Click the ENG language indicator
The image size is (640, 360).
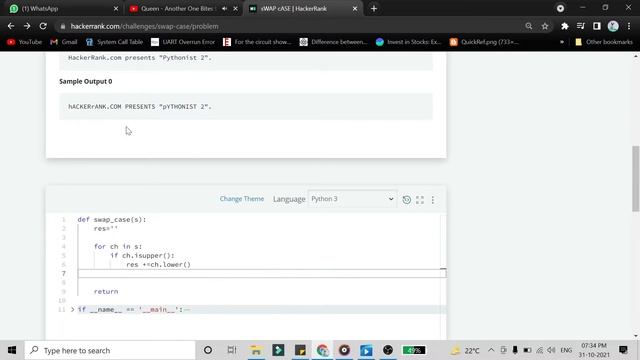point(566,350)
